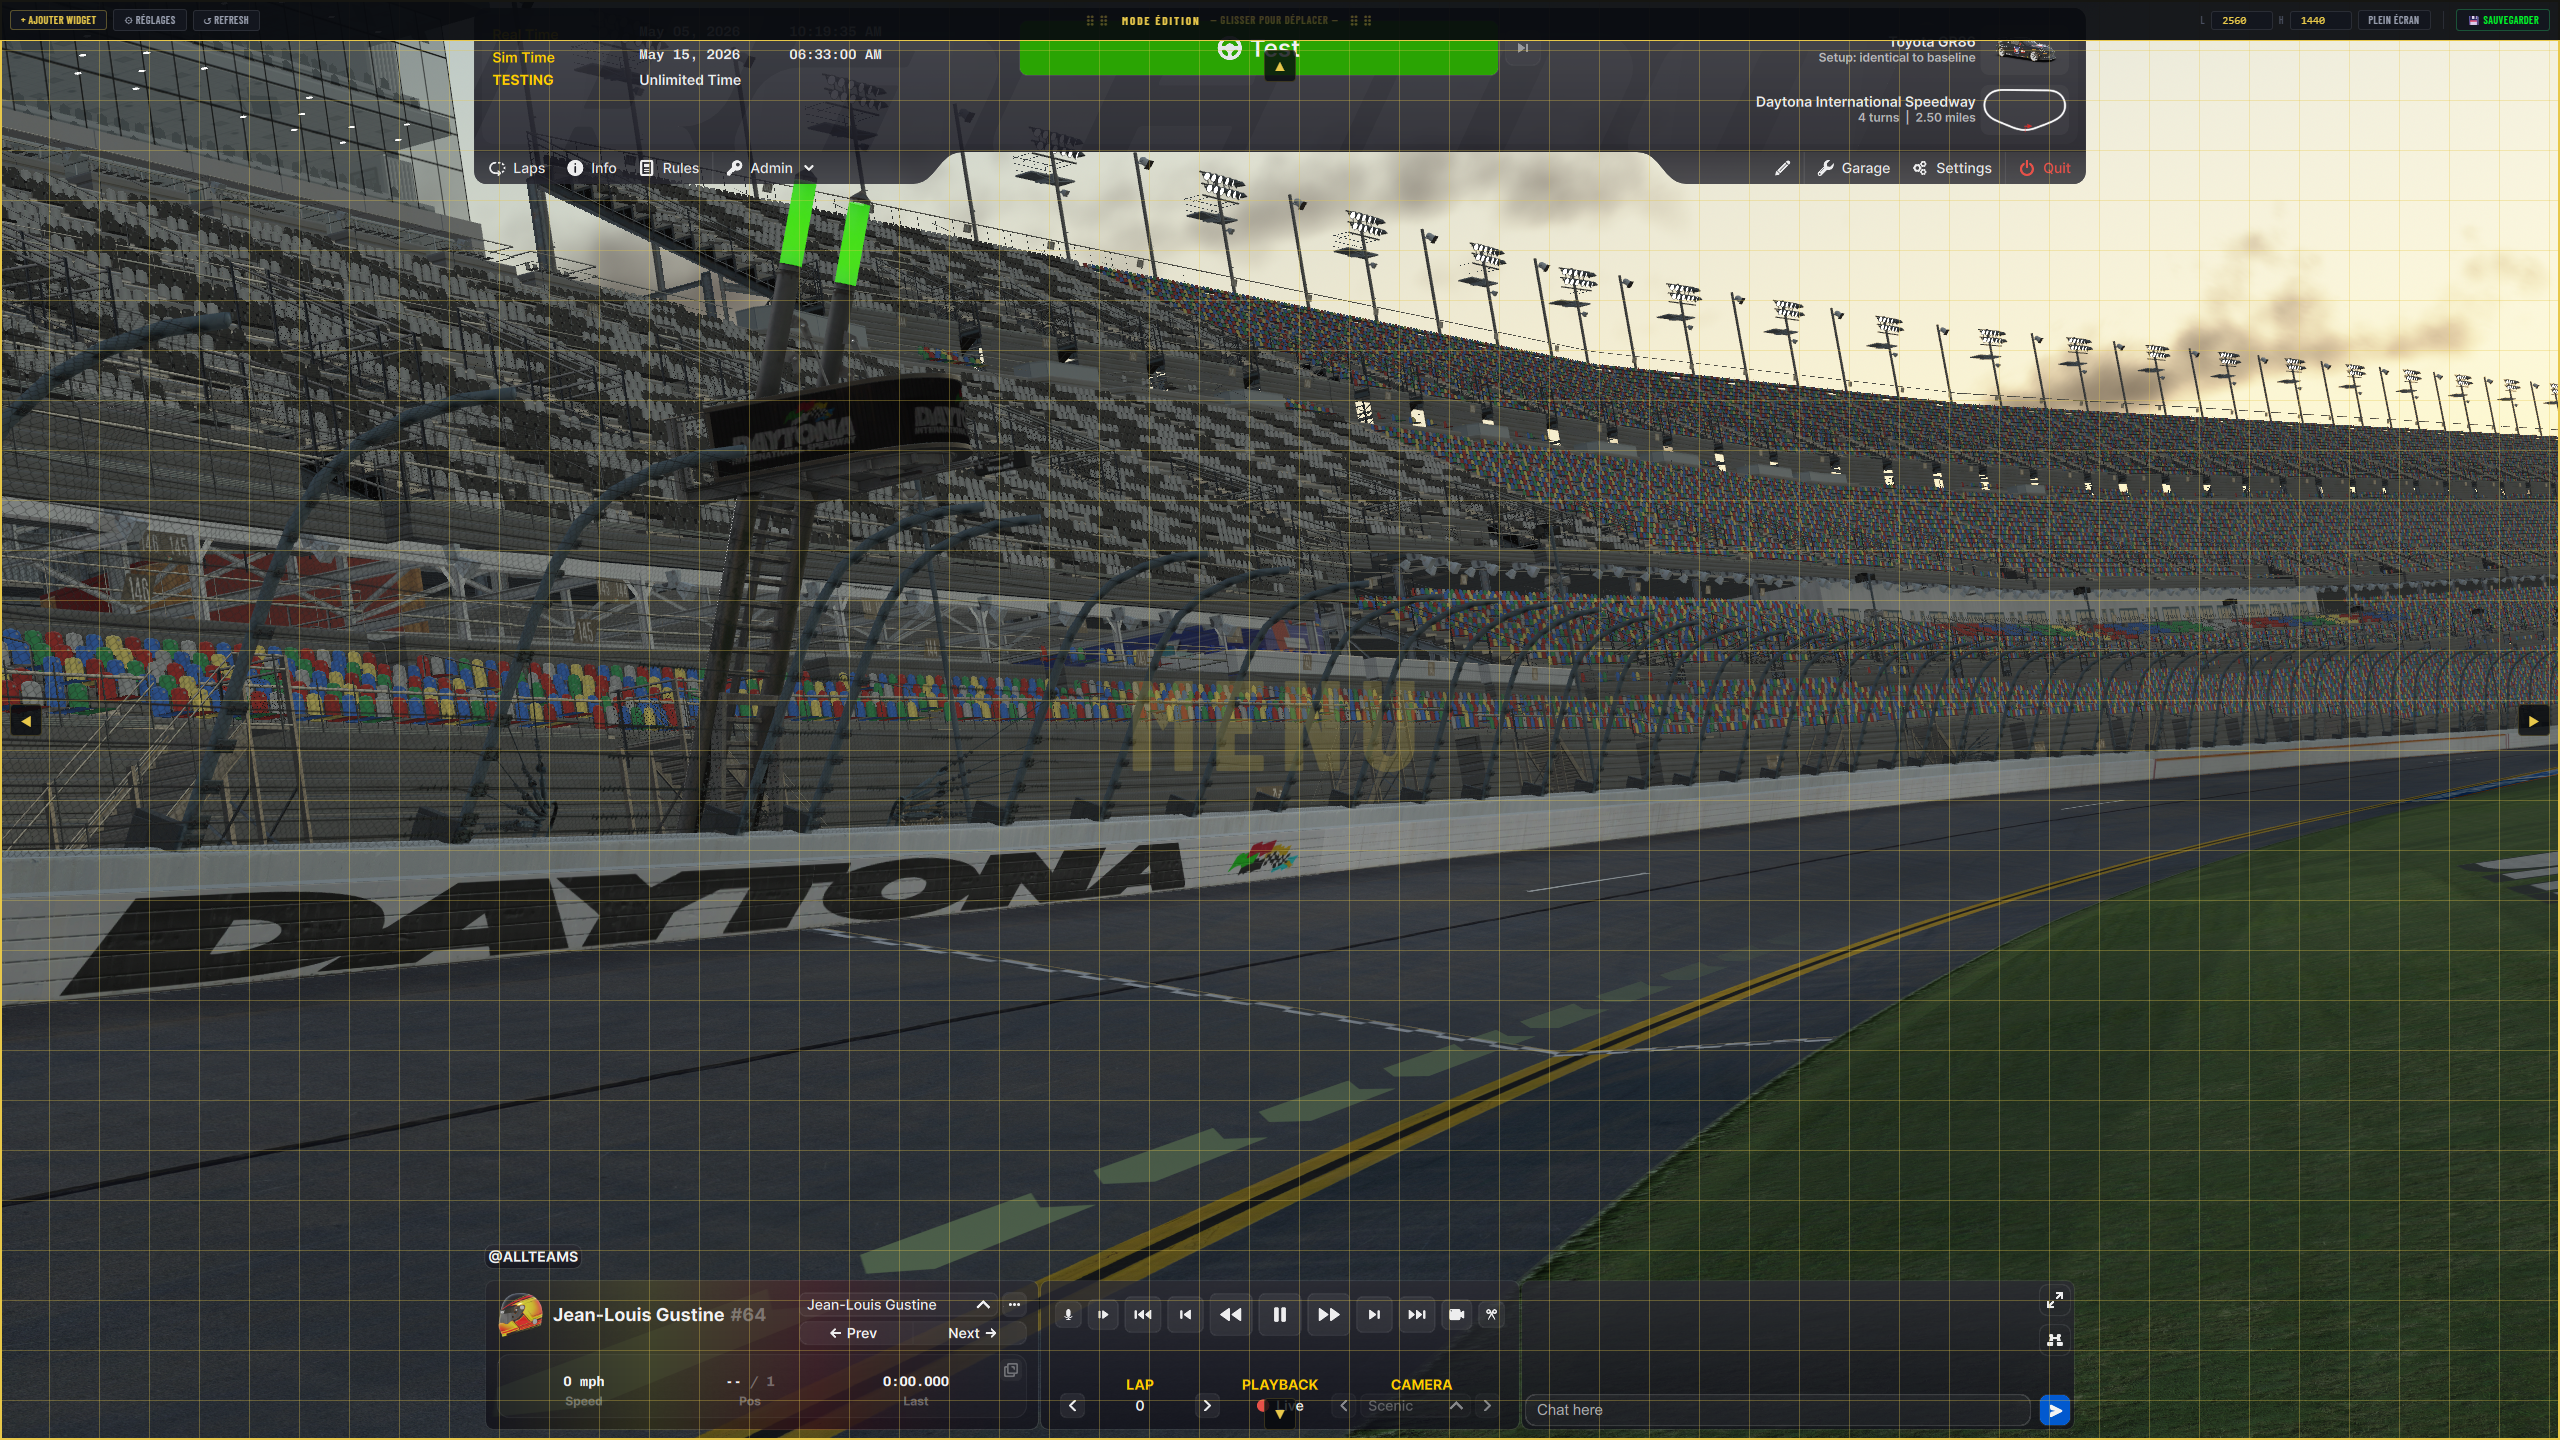Toggle the microphone icon in replay controls
Viewport: 2560px width, 1440px height.
click(1068, 1315)
